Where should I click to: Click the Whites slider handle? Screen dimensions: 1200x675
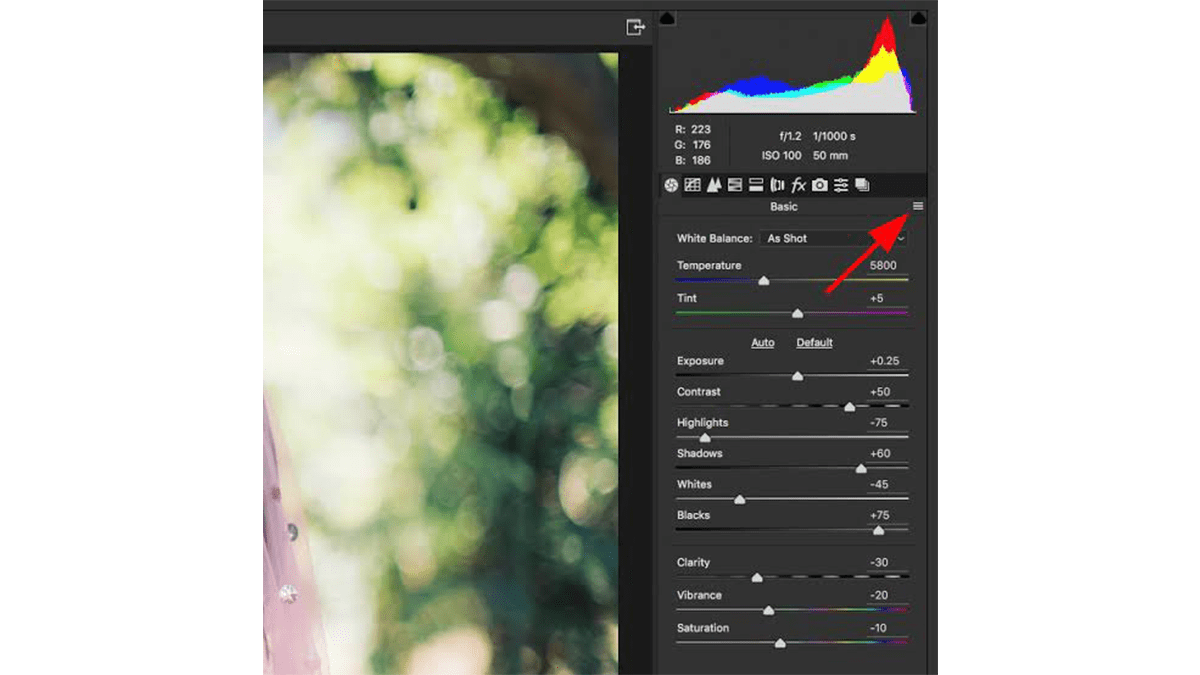coord(740,499)
